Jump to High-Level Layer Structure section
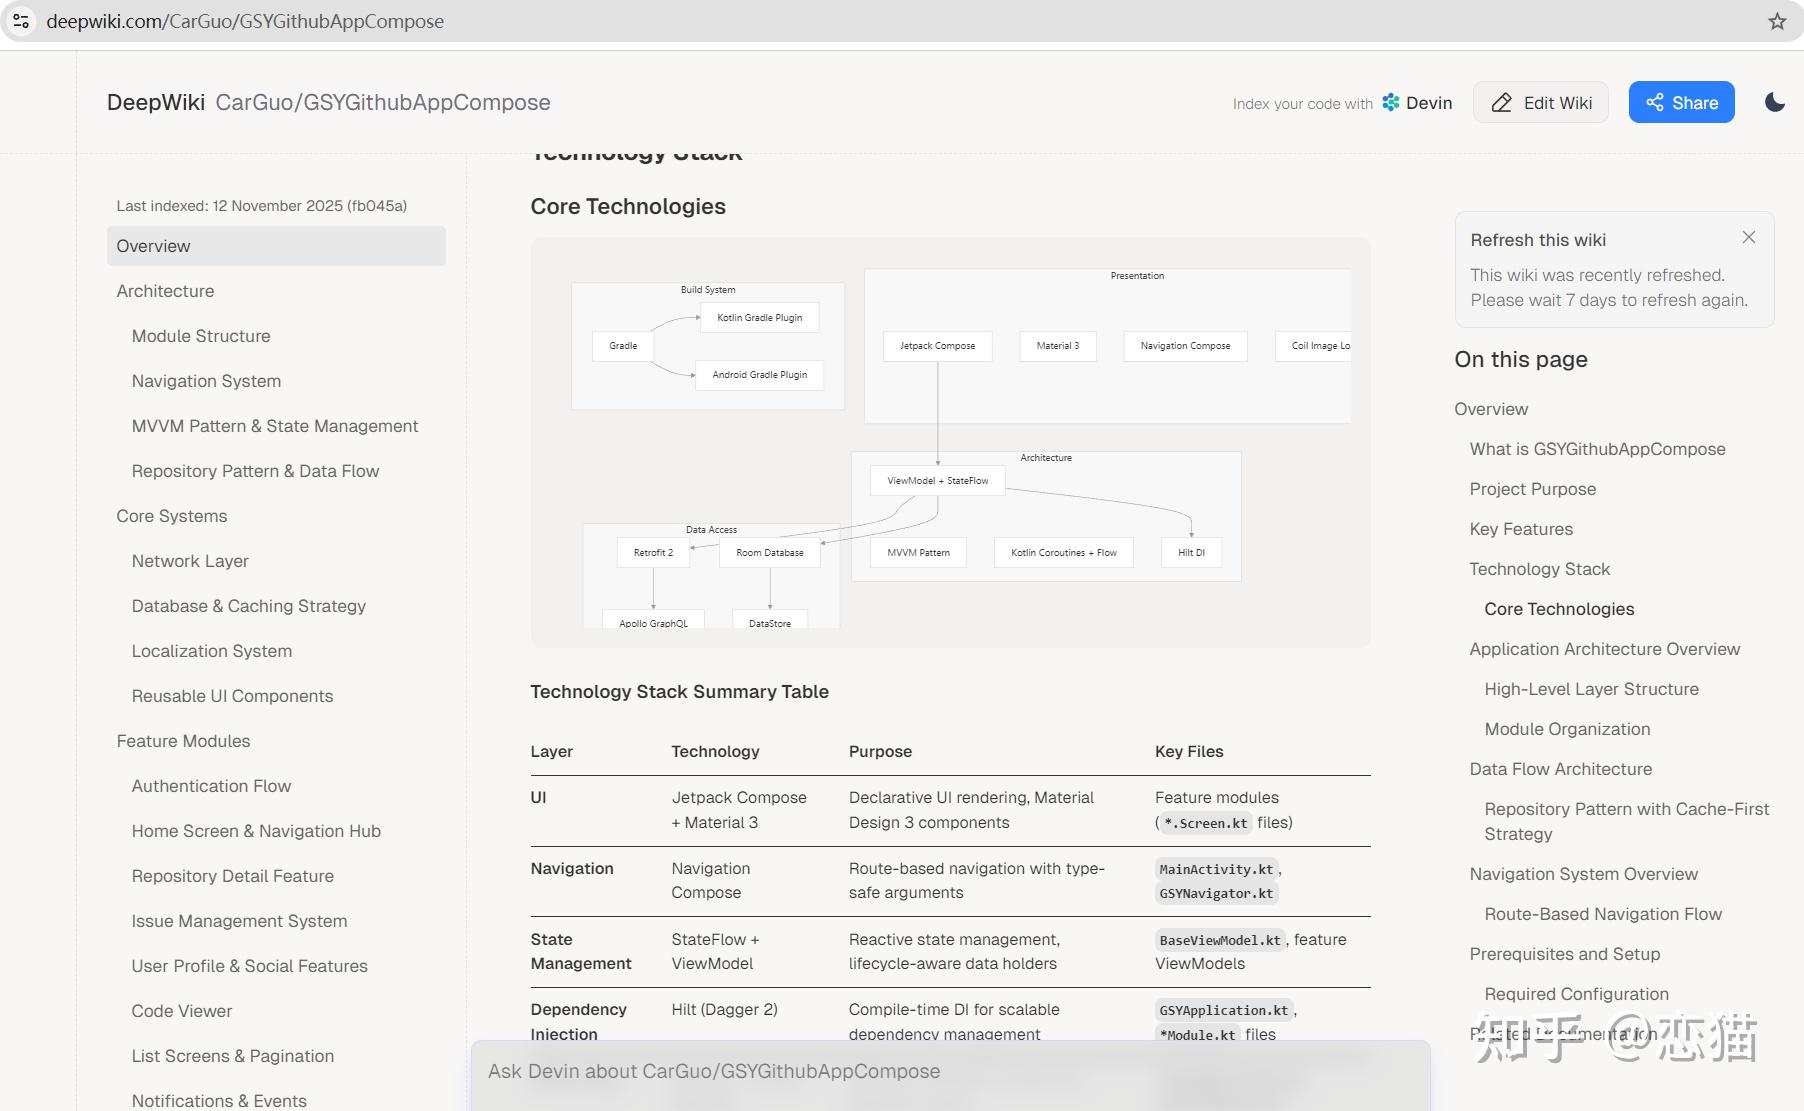This screenshot has width=1804, height=1111. tap(1591, 689)
